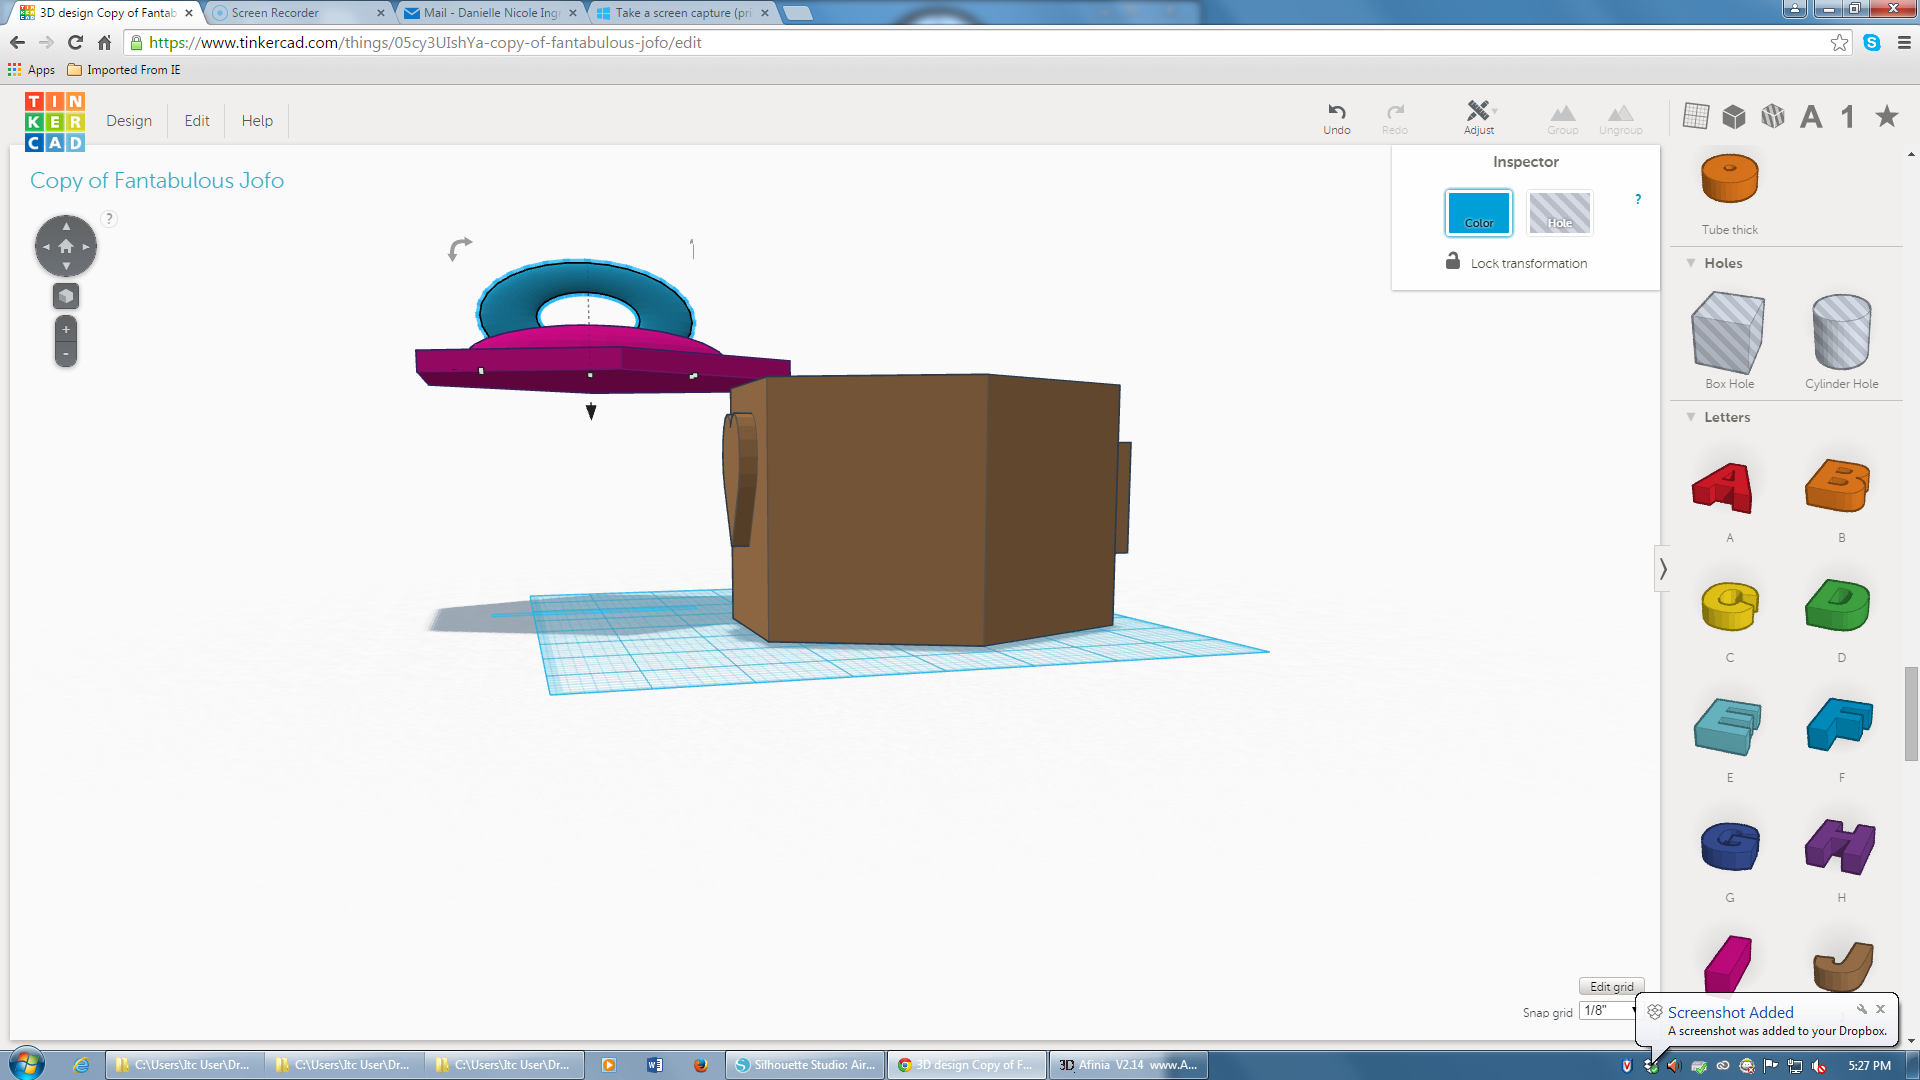The width and height of the screenshot is (1920, 1080).
Task: Click the view help question mark
Action: pyautogui.click(x=109, y=219)
